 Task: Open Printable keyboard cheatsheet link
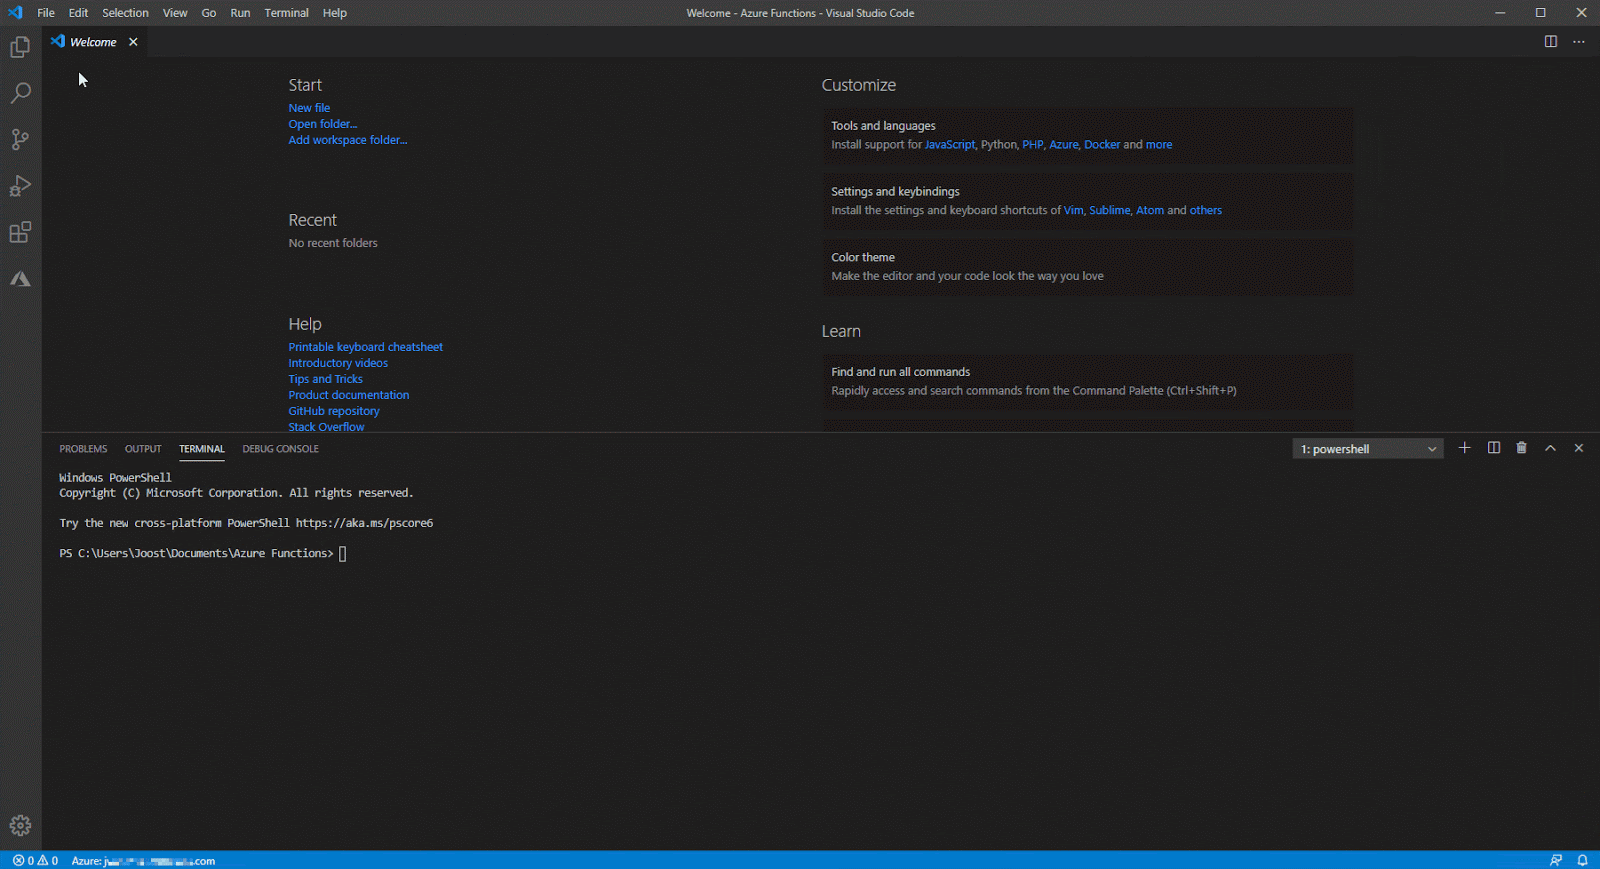pyautogui.click(x=366, y=347)
